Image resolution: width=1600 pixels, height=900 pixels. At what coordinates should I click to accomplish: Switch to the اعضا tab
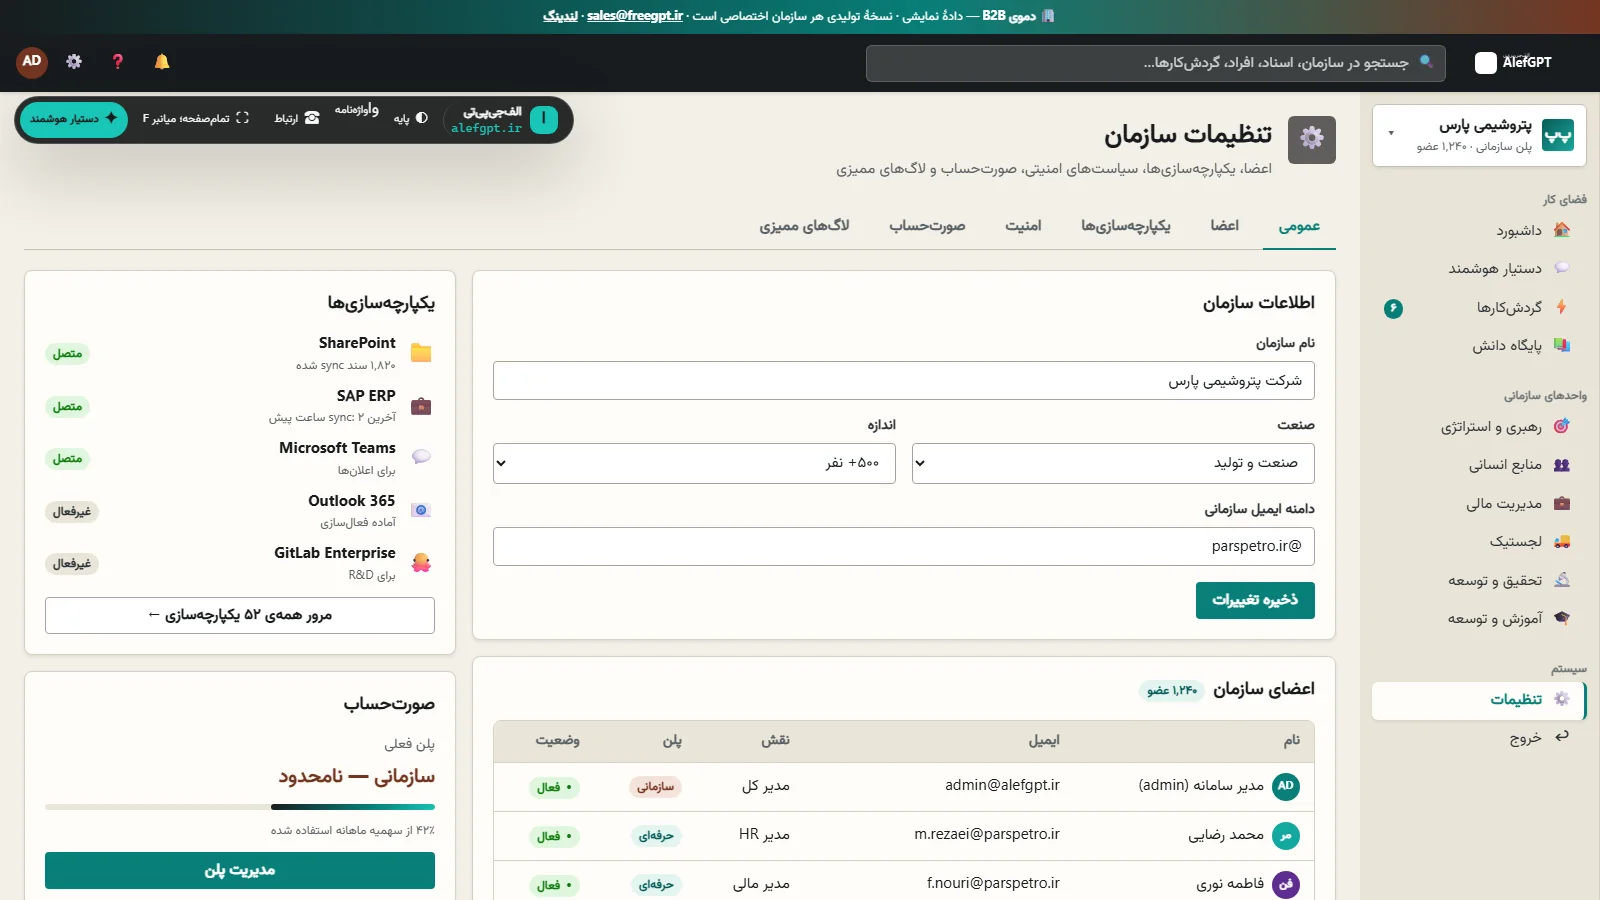click(x=1225, y=226)
